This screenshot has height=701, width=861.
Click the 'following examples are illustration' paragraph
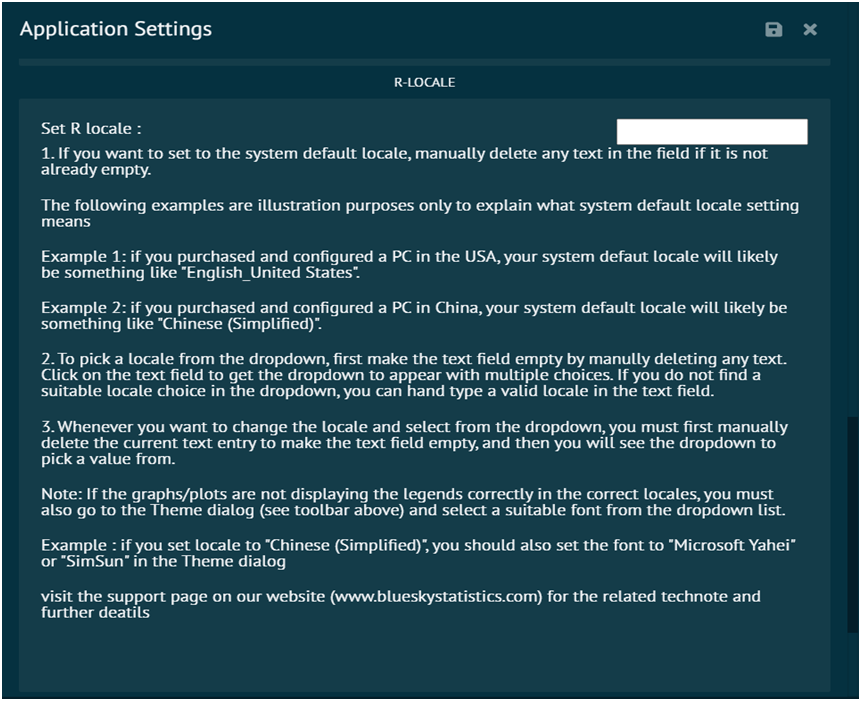(x=420, y=214)
